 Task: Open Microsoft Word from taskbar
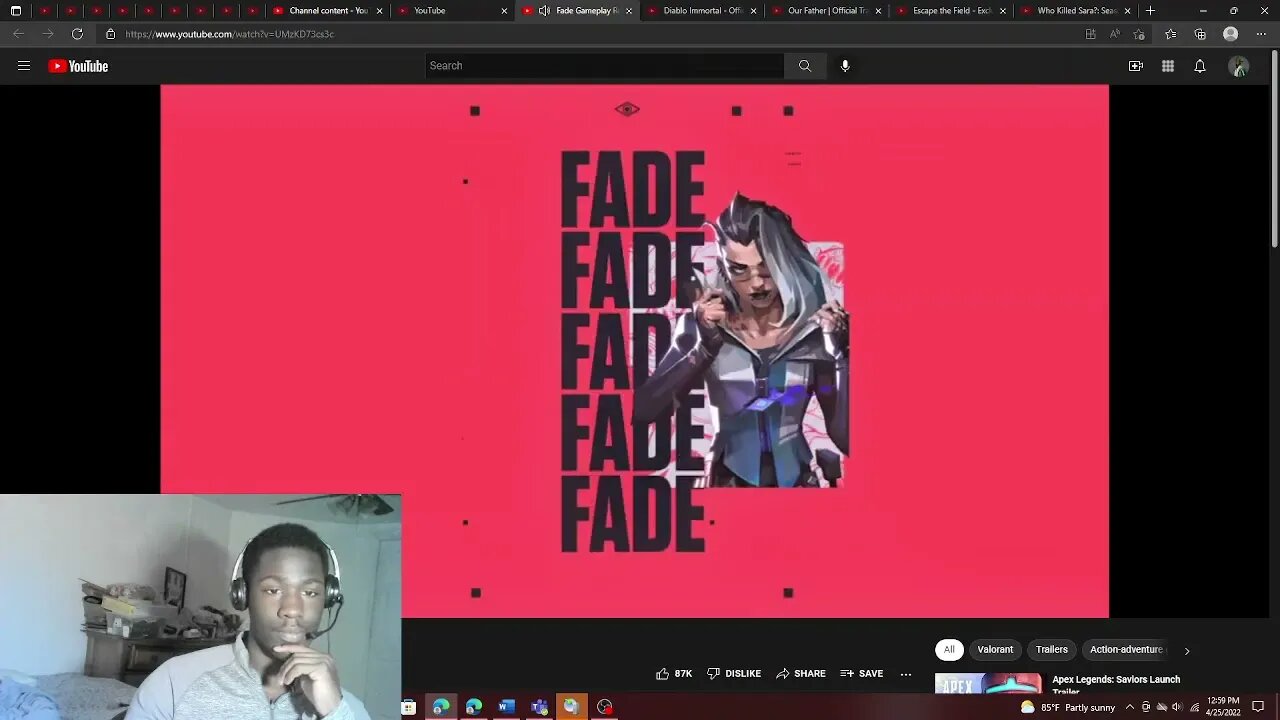point(506,707)
